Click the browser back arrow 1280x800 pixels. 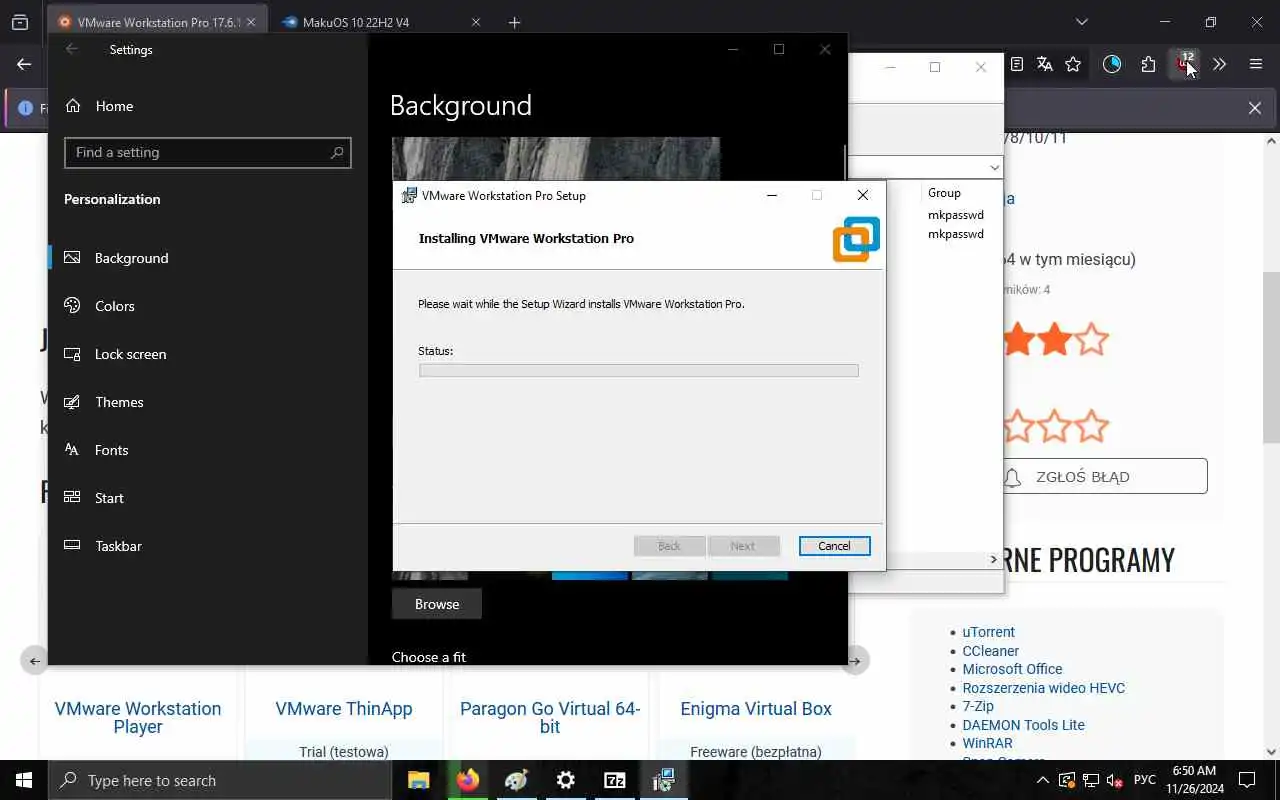coord(24,64)
